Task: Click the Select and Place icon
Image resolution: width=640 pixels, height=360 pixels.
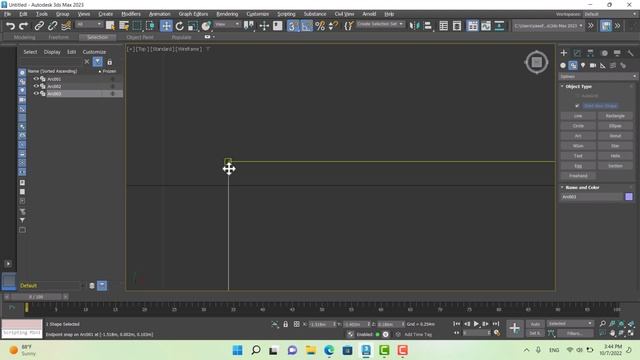Action: 206,26
